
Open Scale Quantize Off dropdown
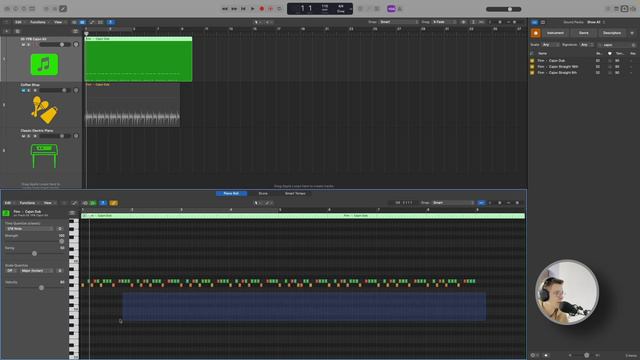point(11,271)
